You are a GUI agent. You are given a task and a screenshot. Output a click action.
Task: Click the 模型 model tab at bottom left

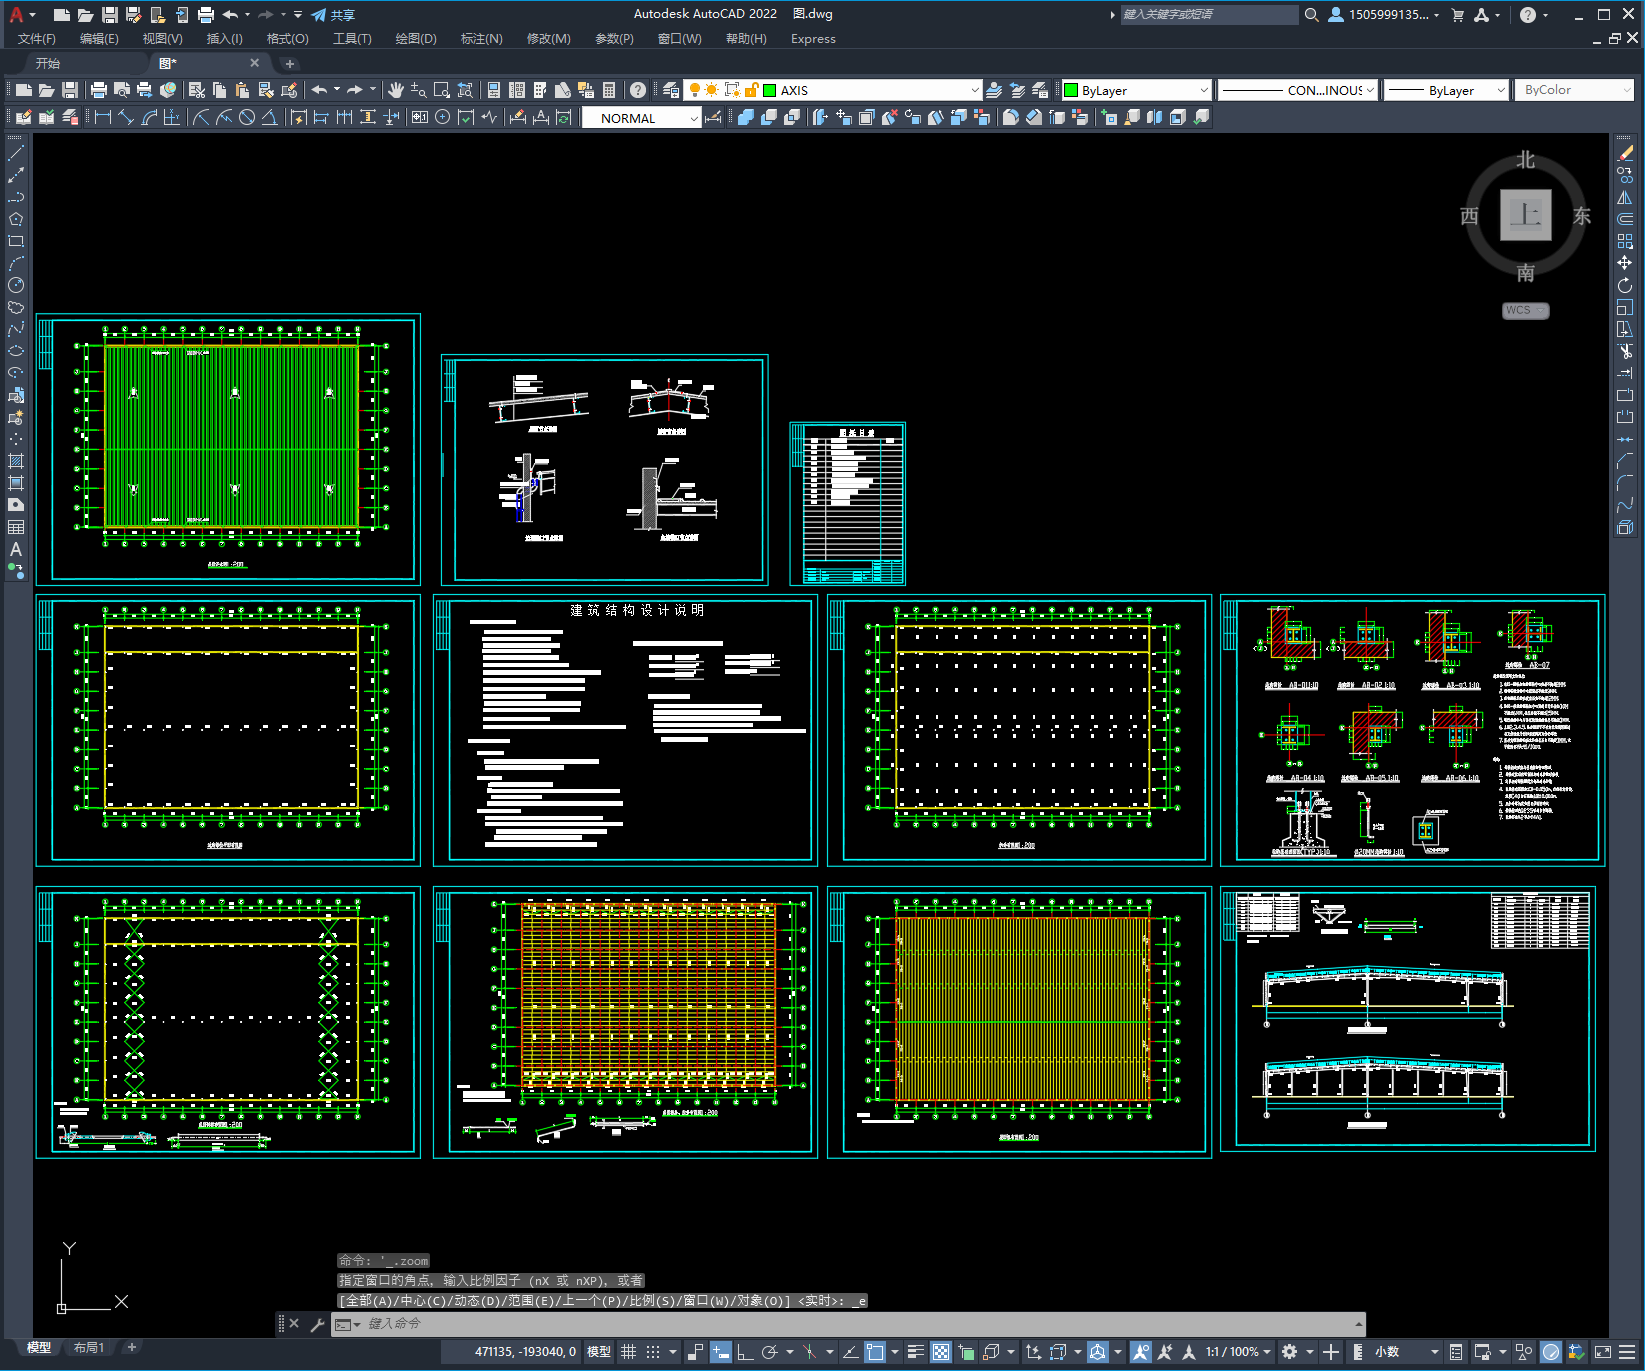(39, 1348)
